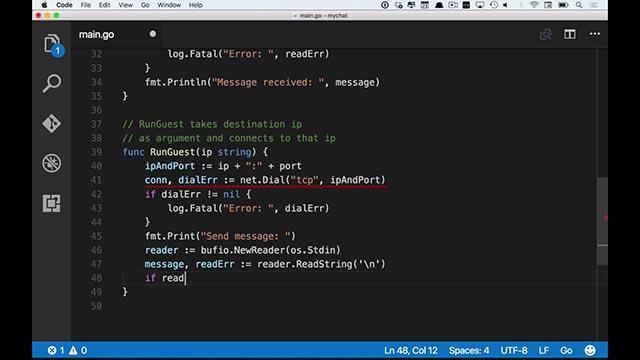Click the "Send message: " string on line 45
This screenshot has height=360, width=640.
(247, 236)
